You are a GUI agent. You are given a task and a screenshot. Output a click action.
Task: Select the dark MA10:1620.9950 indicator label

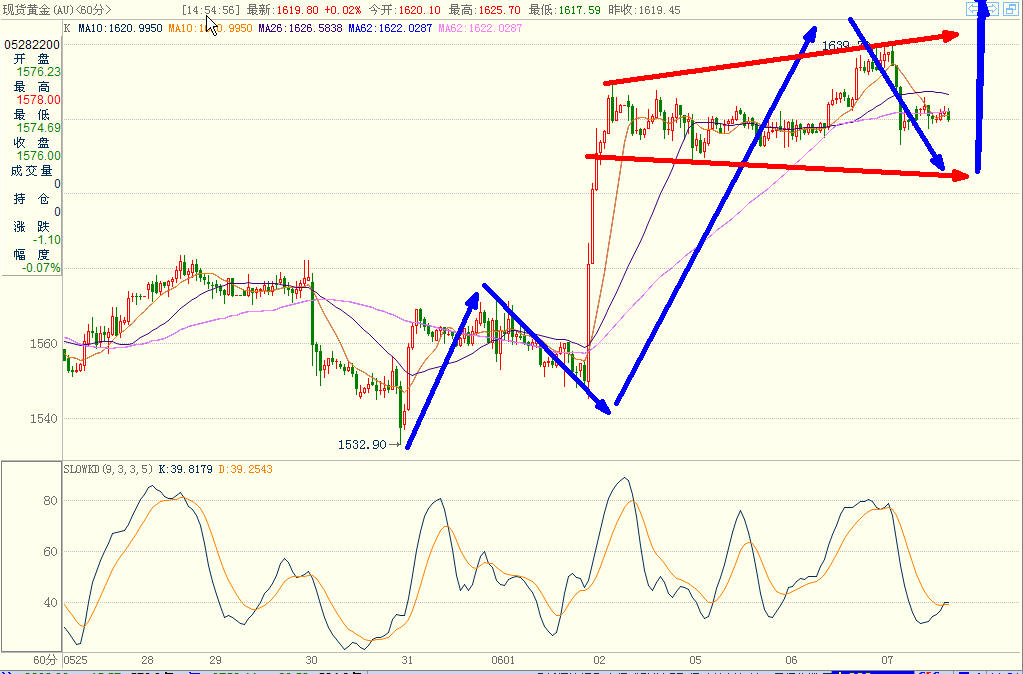(x=120, y=28)
